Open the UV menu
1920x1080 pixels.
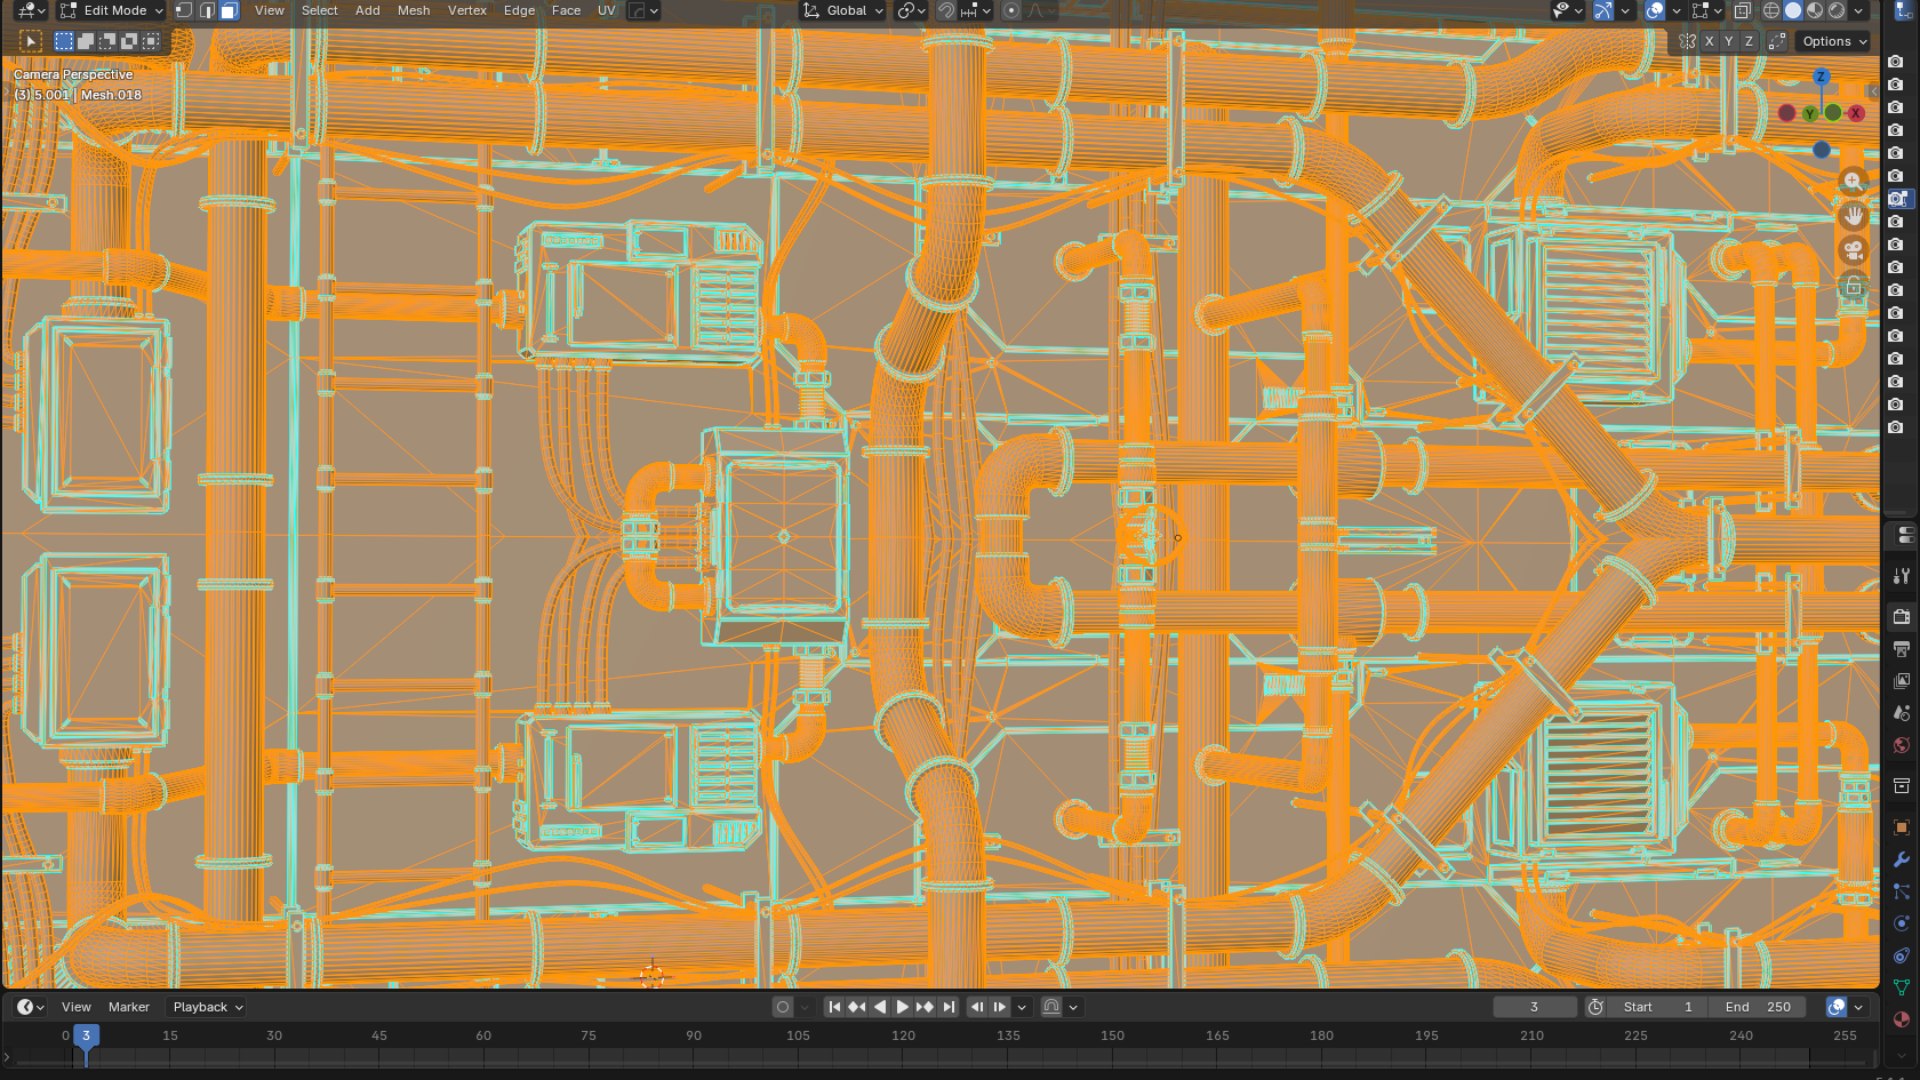(x=606, y=10)
